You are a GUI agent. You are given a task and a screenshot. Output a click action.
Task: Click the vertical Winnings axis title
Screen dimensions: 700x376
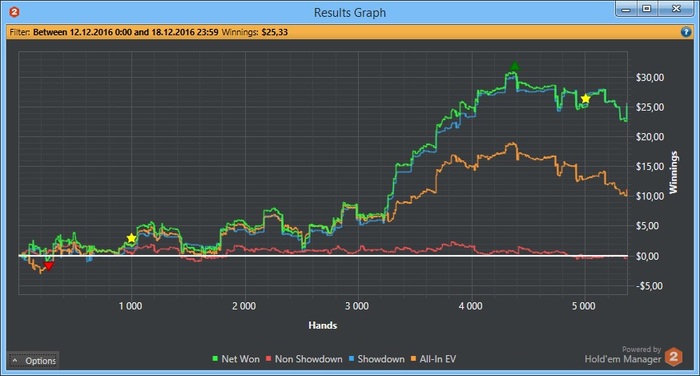coord(673,172)
